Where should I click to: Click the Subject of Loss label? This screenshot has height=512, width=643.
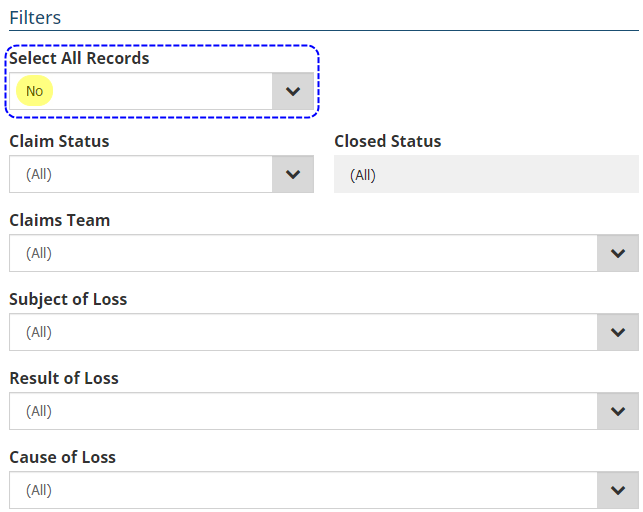pos(68,299)
